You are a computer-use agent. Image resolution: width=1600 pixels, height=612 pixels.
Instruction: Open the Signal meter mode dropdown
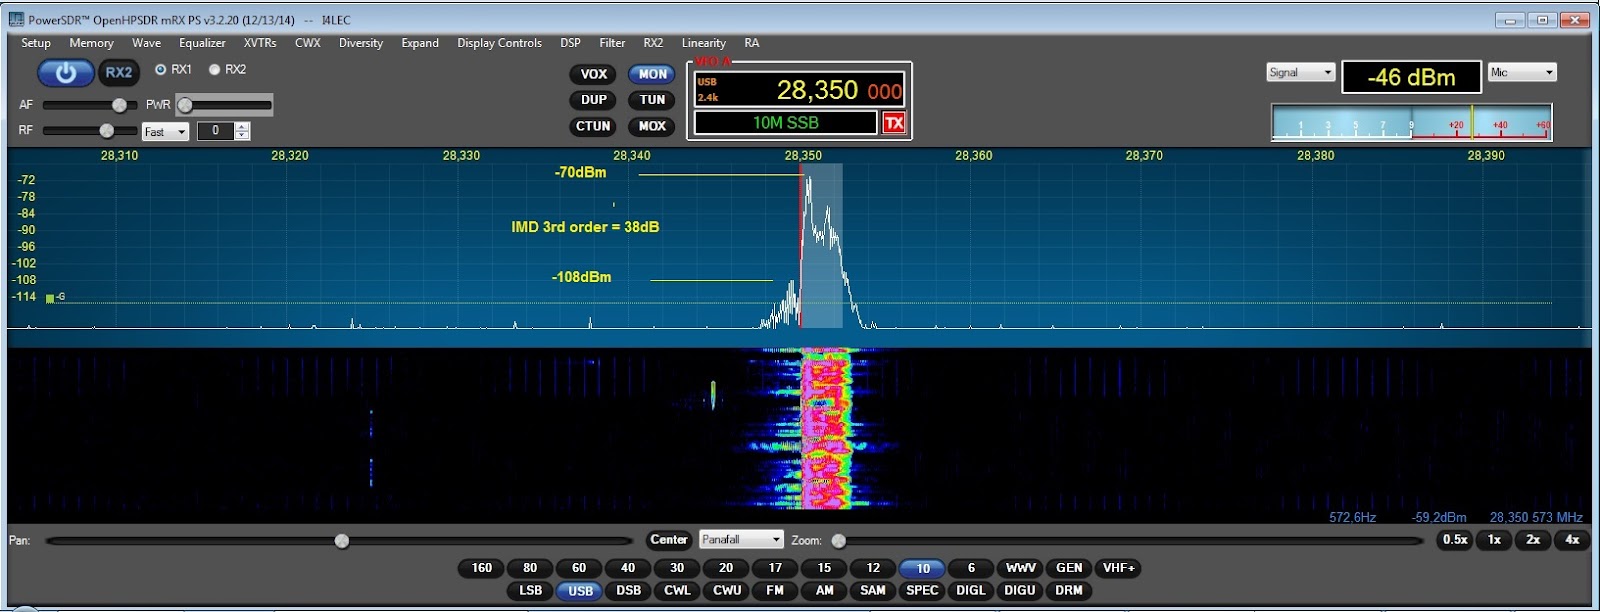tap(1300, 72)
